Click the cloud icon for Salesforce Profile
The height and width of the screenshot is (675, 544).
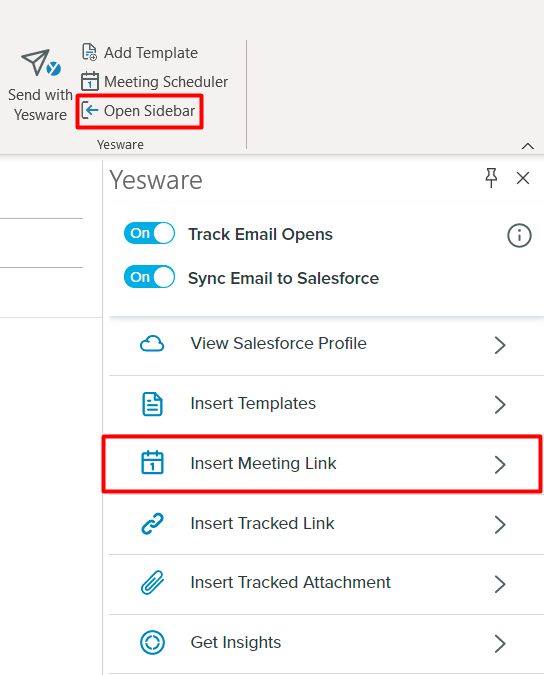pos(152,344)
